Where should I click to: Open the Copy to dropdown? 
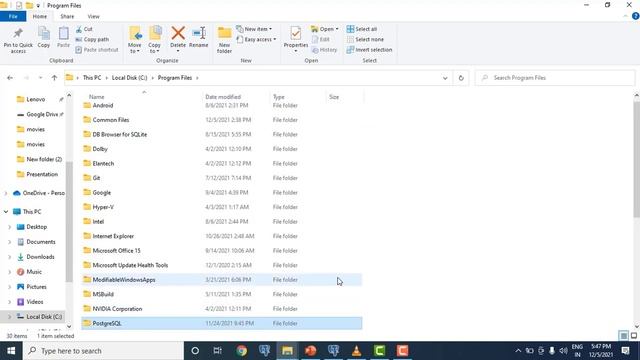tap(154, 40)
